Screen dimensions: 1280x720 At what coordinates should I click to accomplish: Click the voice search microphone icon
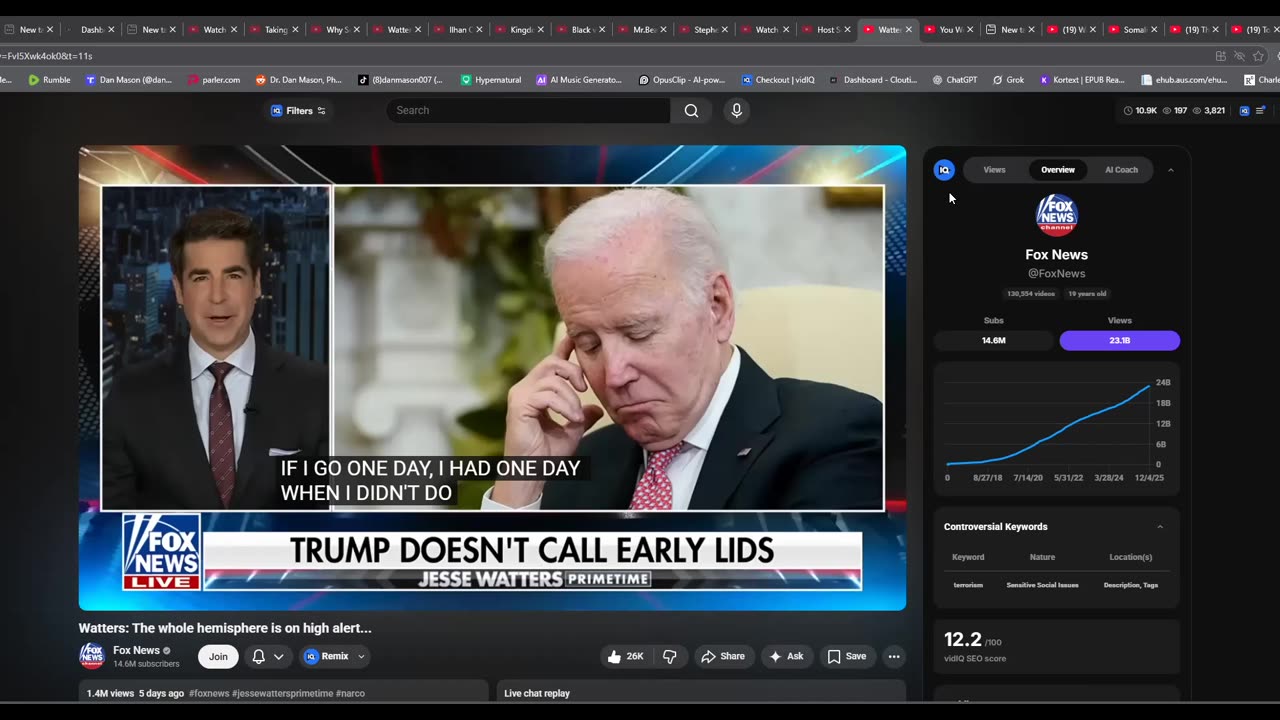click(737, 110)
